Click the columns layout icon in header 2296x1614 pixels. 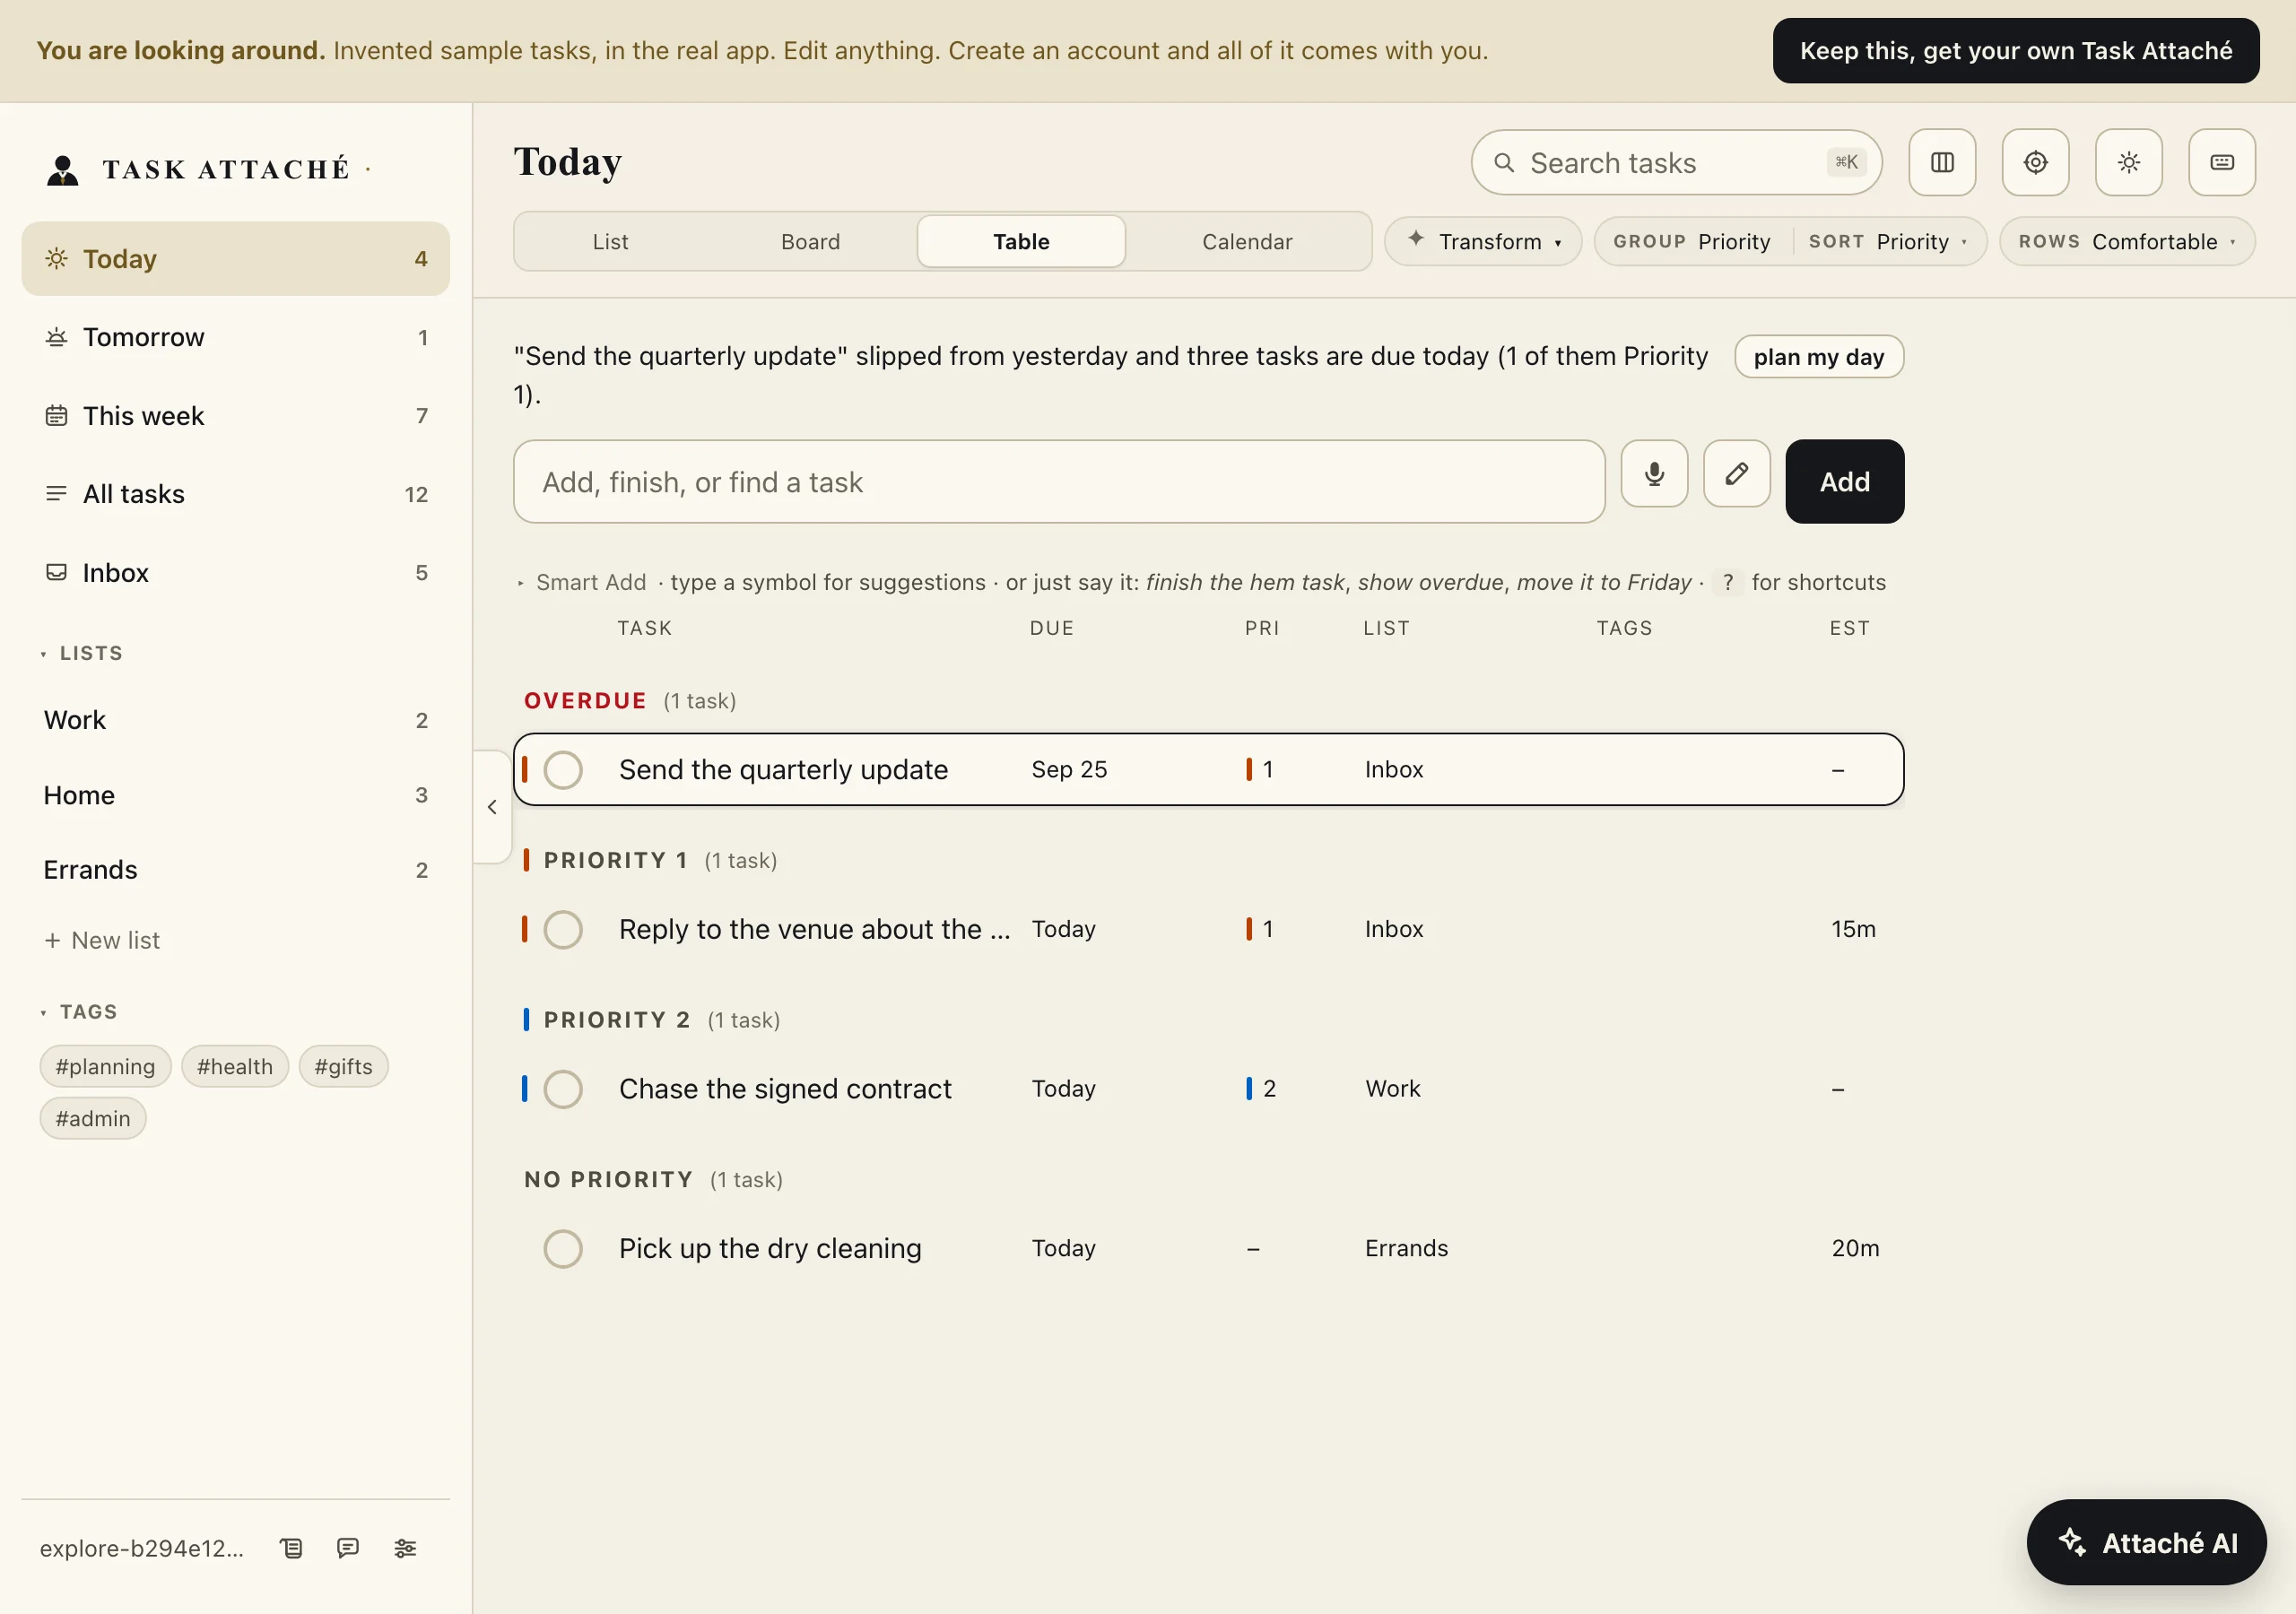click(x=1942, y=162)
